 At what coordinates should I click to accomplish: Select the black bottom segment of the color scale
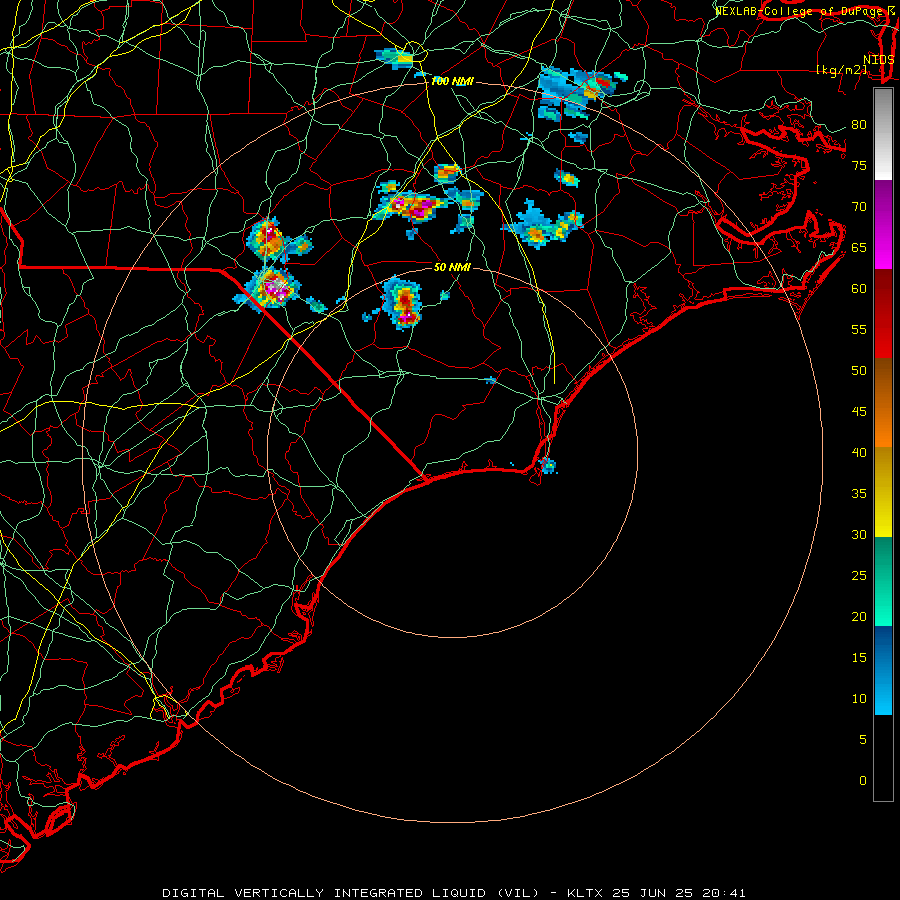[883, 758]
